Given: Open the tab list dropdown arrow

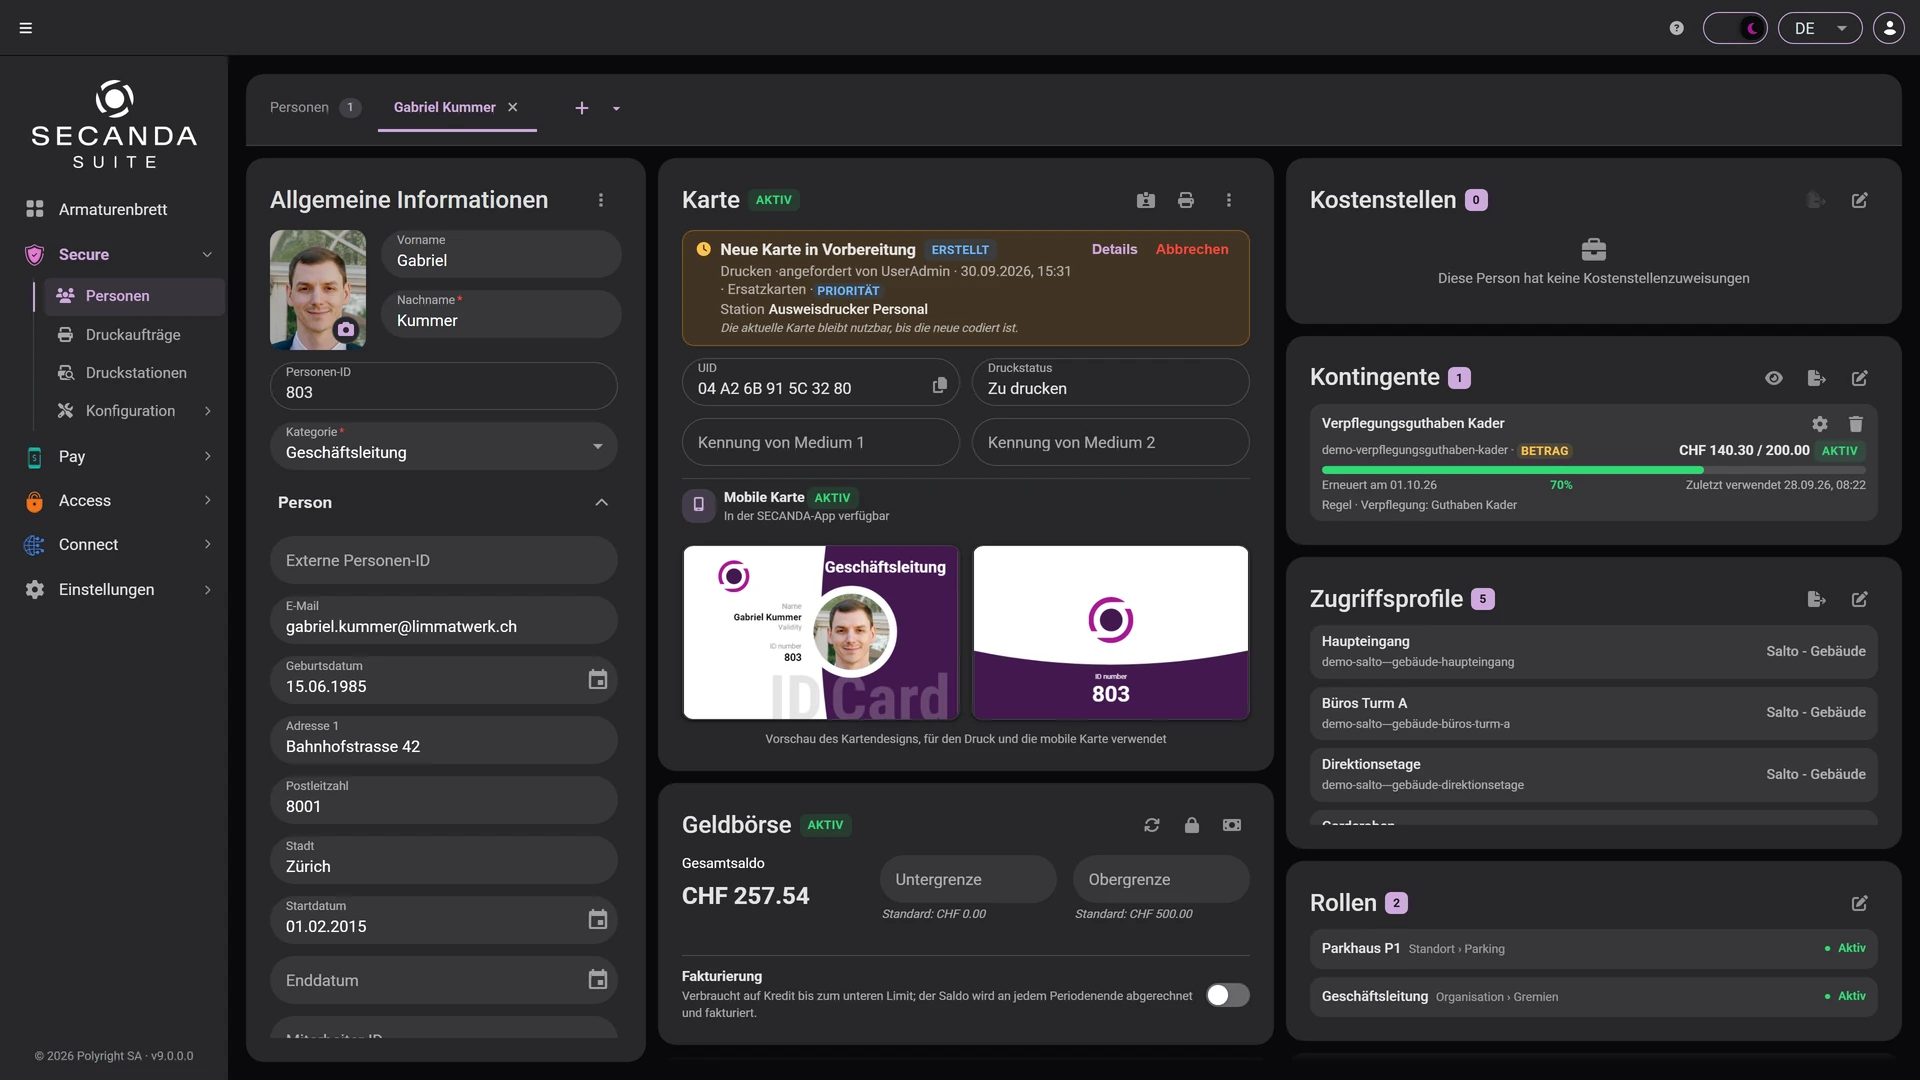Looking at the screenshot, I should click(x=616, y=108).
